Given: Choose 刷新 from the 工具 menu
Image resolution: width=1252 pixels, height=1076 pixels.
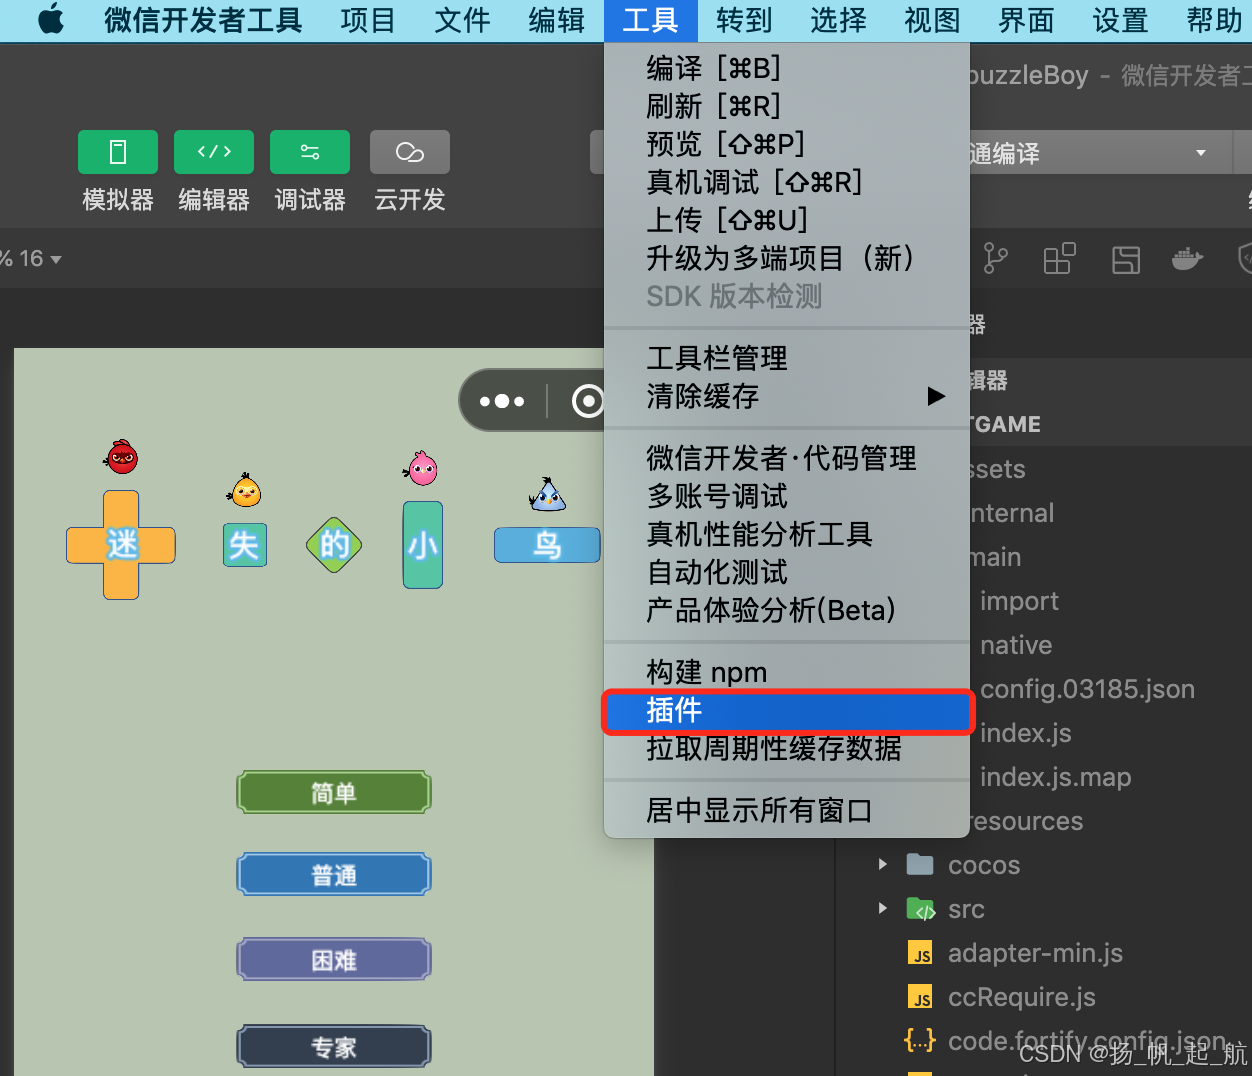Looking at the screenshot, I should [787, 106].
